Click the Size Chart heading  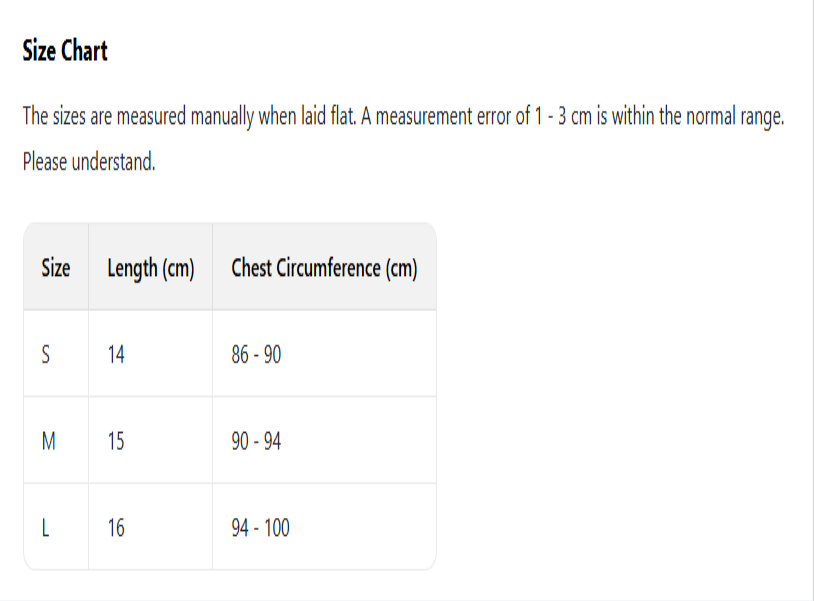pyautogui.click(x=65, y=52)
